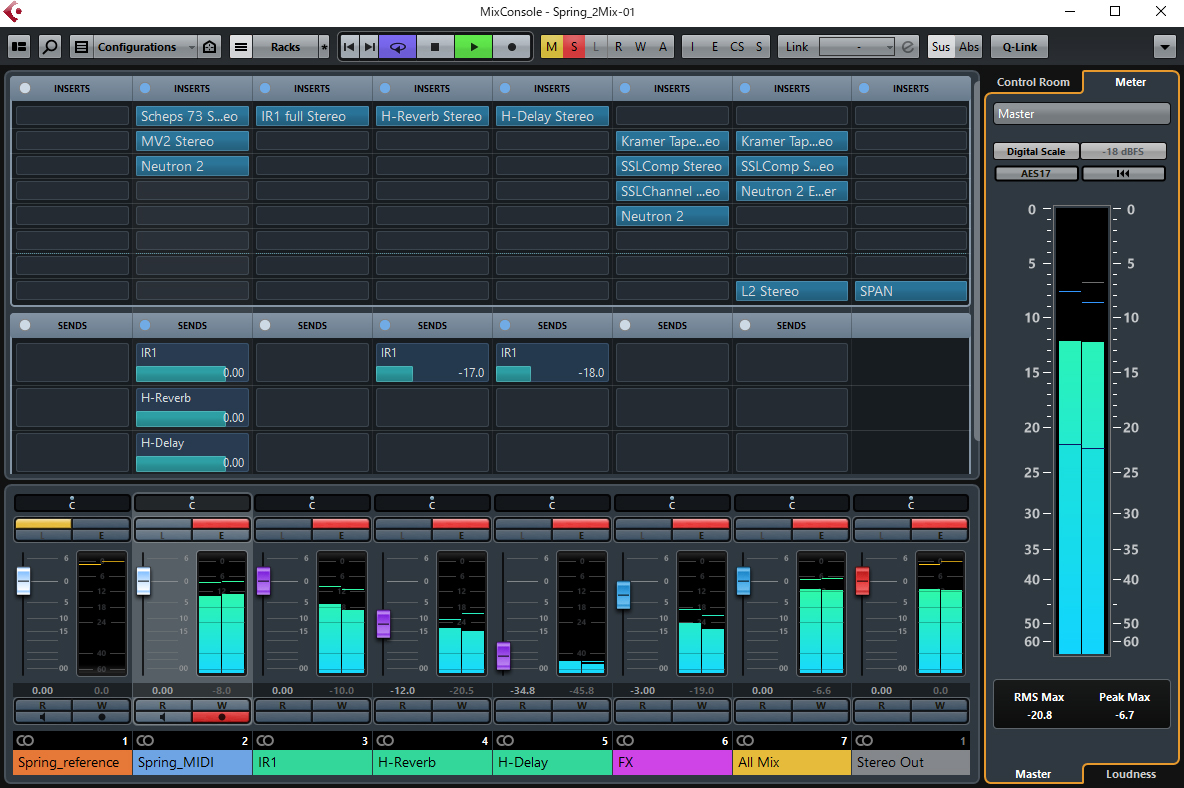Click the Record transport button
1184x788 pixels.
[512, 47]
